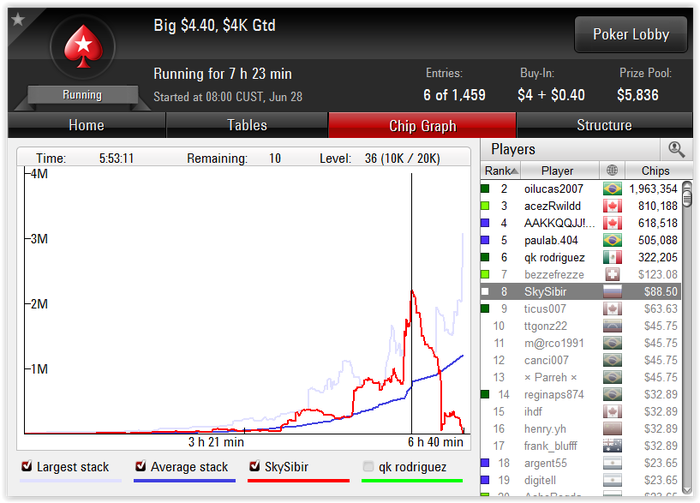Click the Brazil flag beside paulab.404
This screenshot has height=503, width=700.
click(612, 241)
